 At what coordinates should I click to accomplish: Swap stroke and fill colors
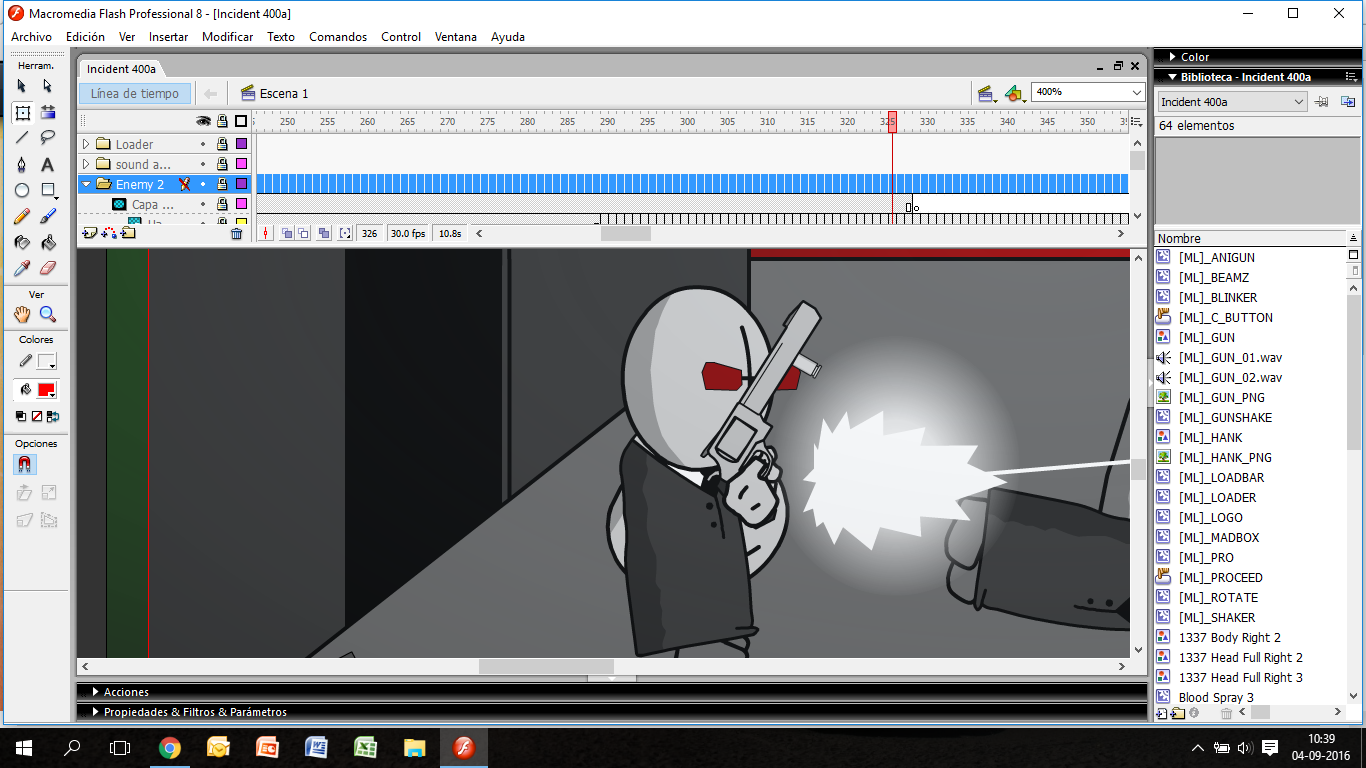tap(53, 416)
